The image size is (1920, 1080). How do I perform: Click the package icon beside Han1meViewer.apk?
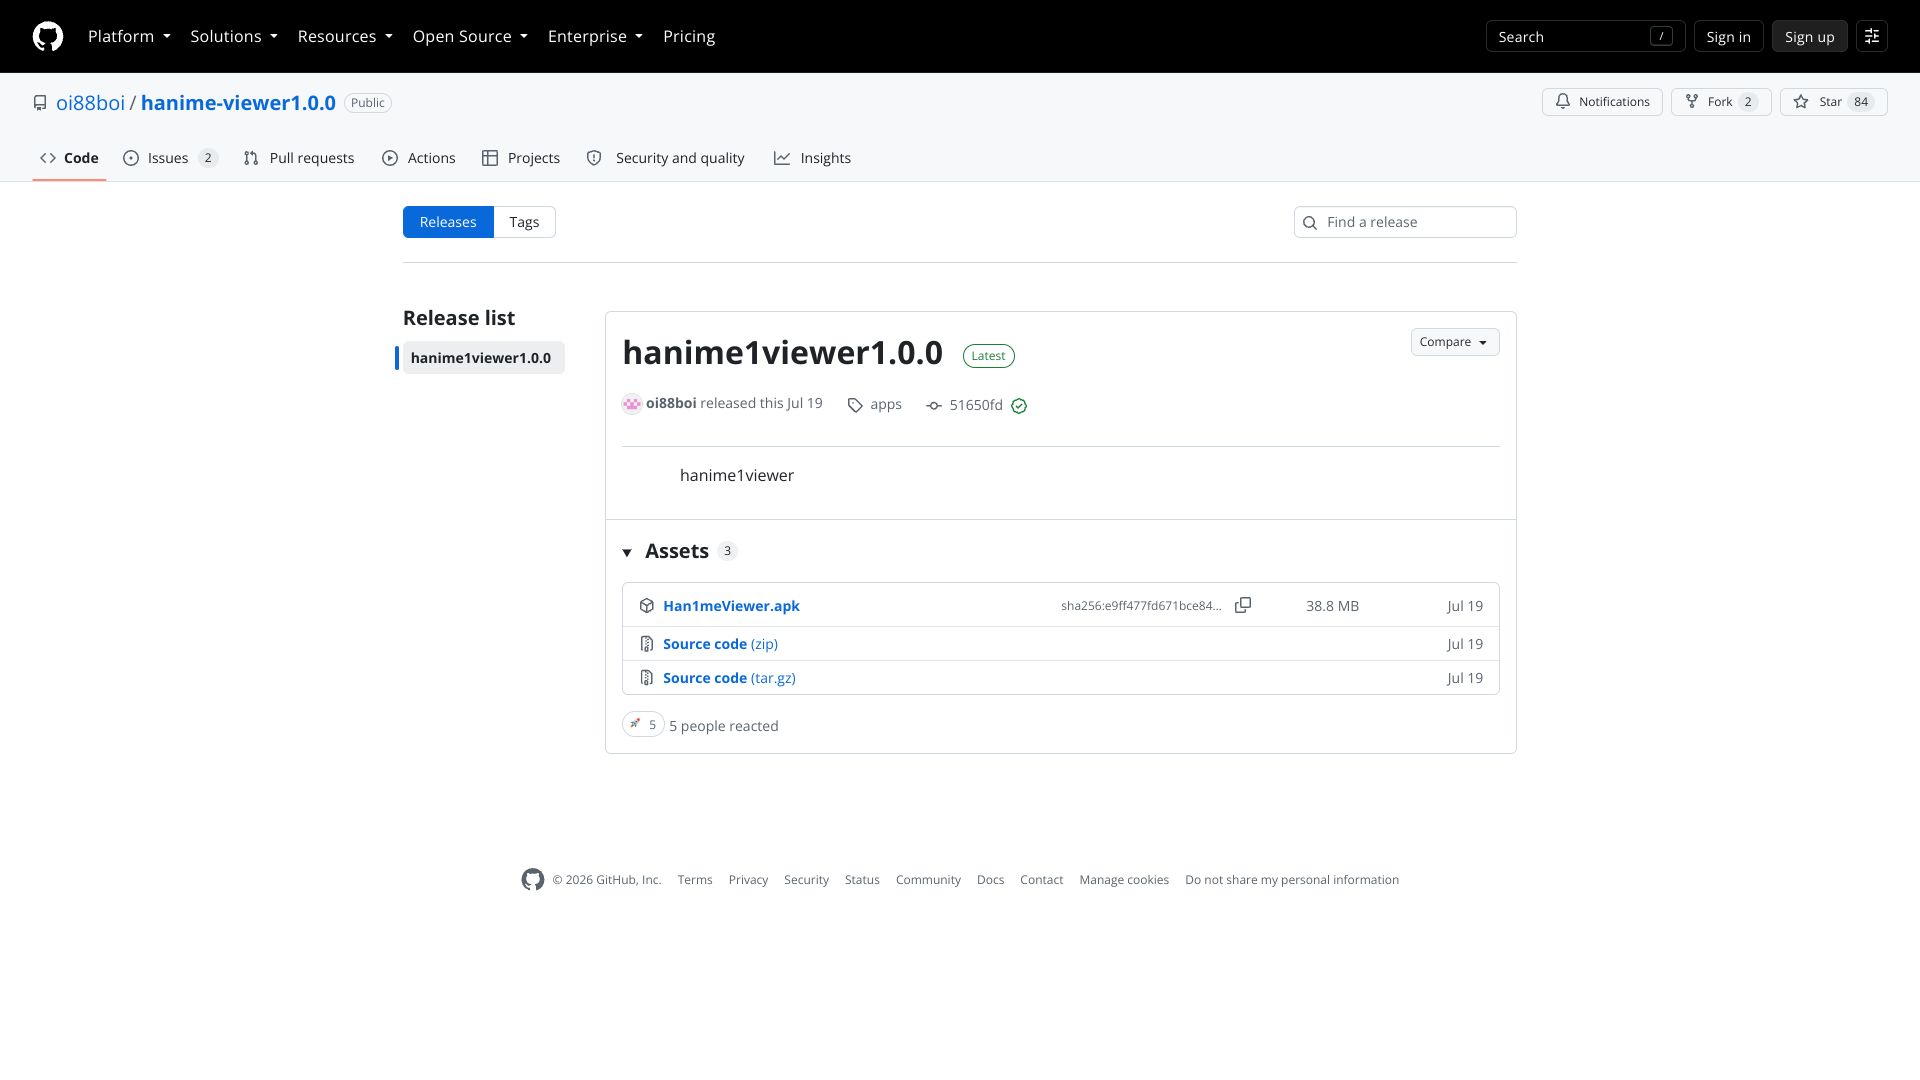pyautogui.click(x=647, y=606)
